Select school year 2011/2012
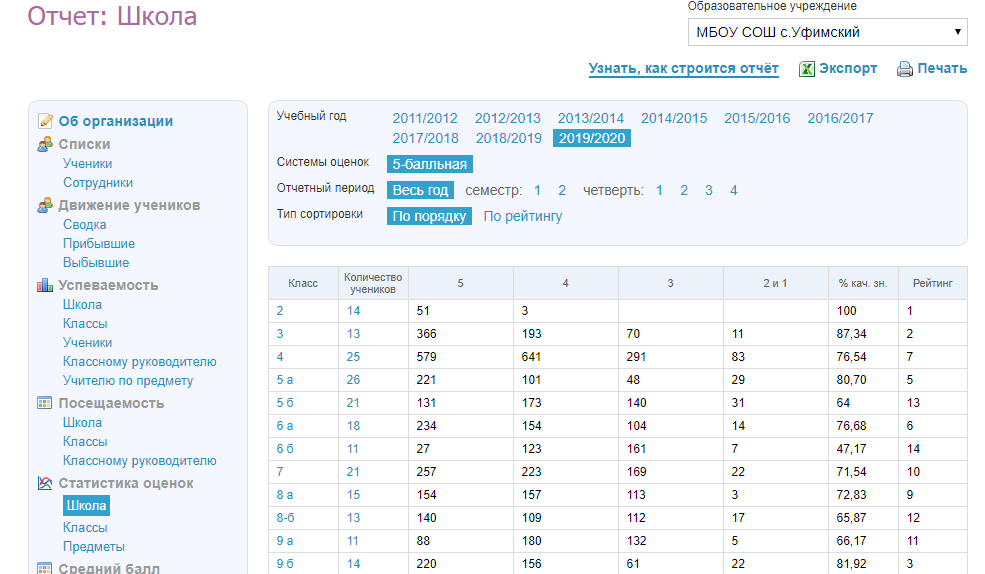Screen dimensions: 985x574 pyautogui.click(x=425, y=118)
